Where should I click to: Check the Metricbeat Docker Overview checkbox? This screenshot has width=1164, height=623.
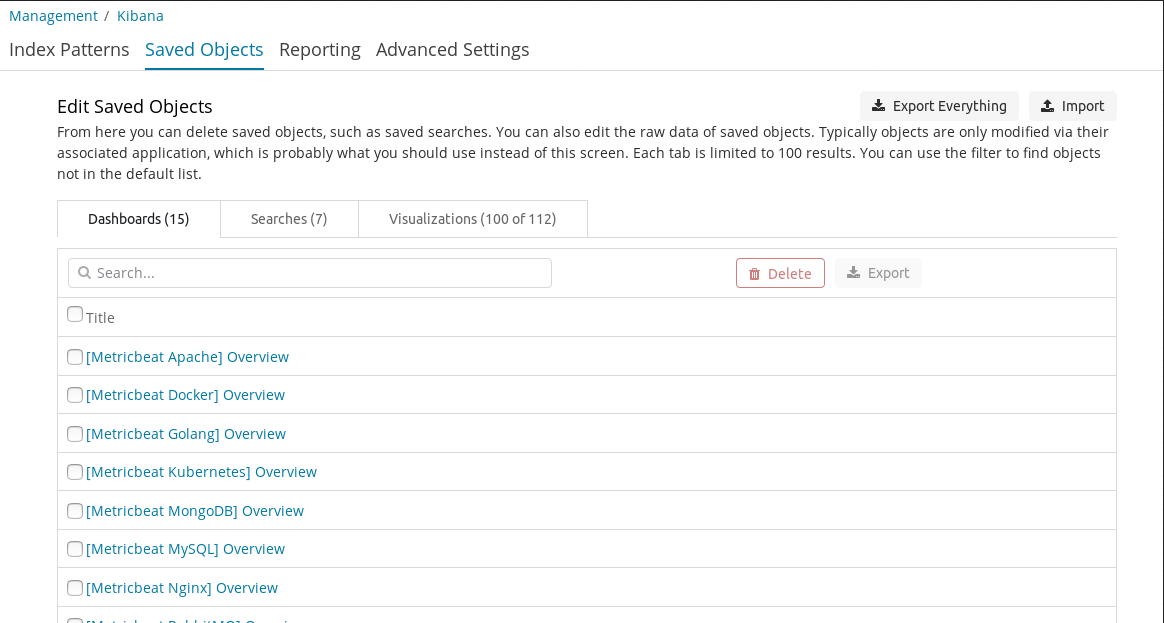coord(75,395)
